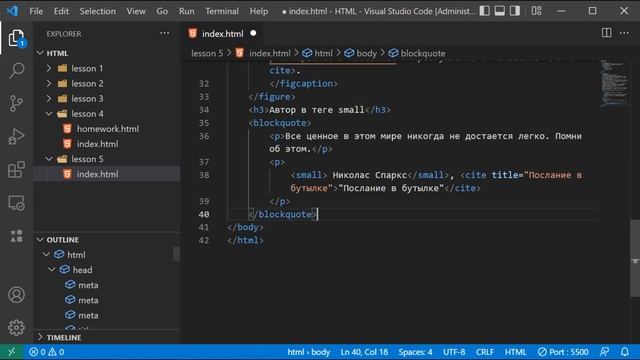Click the notifications bell in status bar
Screen dimensions: 640x360
click(x=624, y=352)
